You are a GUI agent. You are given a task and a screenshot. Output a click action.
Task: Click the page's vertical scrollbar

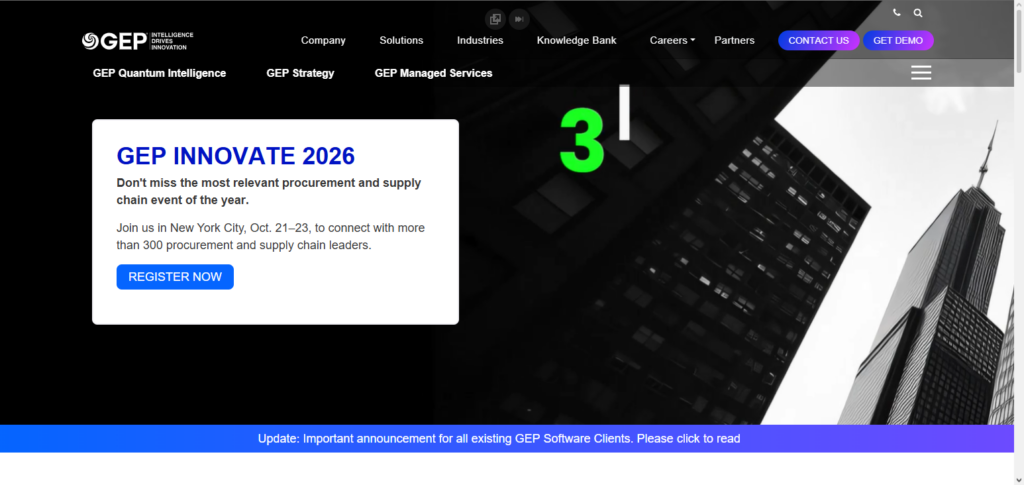pos(1019,41)
